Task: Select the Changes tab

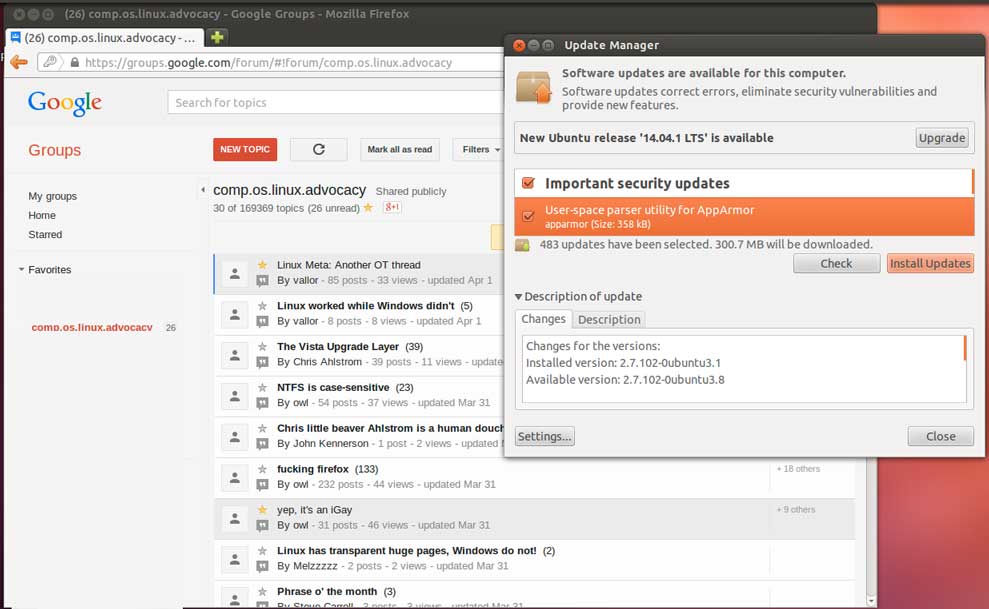Action: click(544, 319)
